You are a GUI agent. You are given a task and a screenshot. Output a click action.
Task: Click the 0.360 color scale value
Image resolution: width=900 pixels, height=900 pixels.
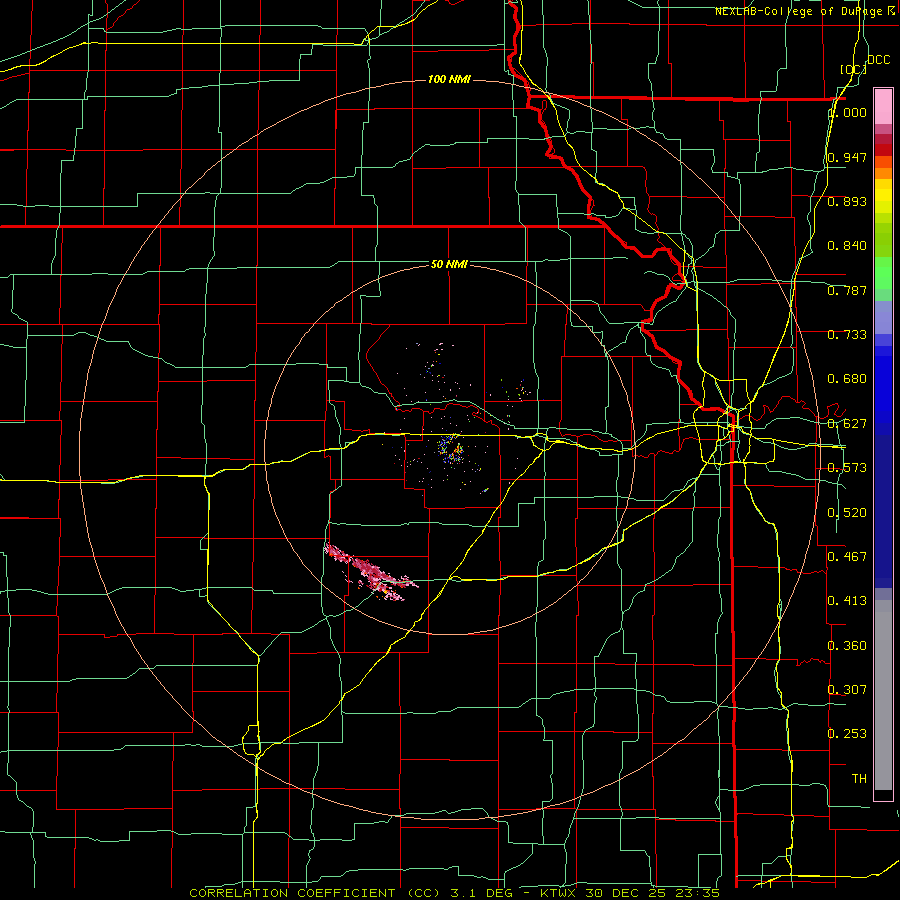pyautogui.click(x=847, y=646)
